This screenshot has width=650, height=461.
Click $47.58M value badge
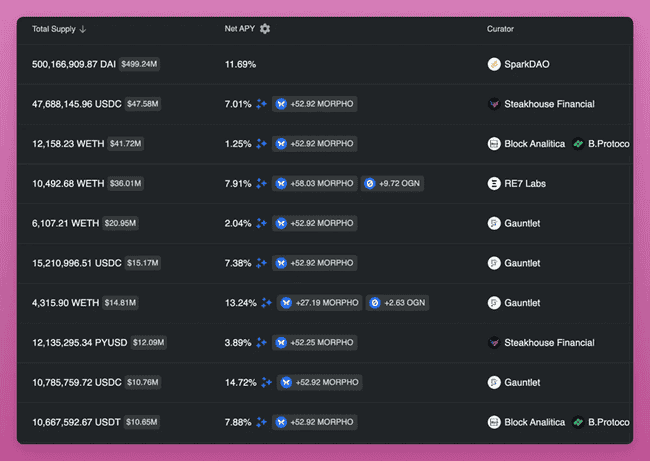[x=143, y=104]
